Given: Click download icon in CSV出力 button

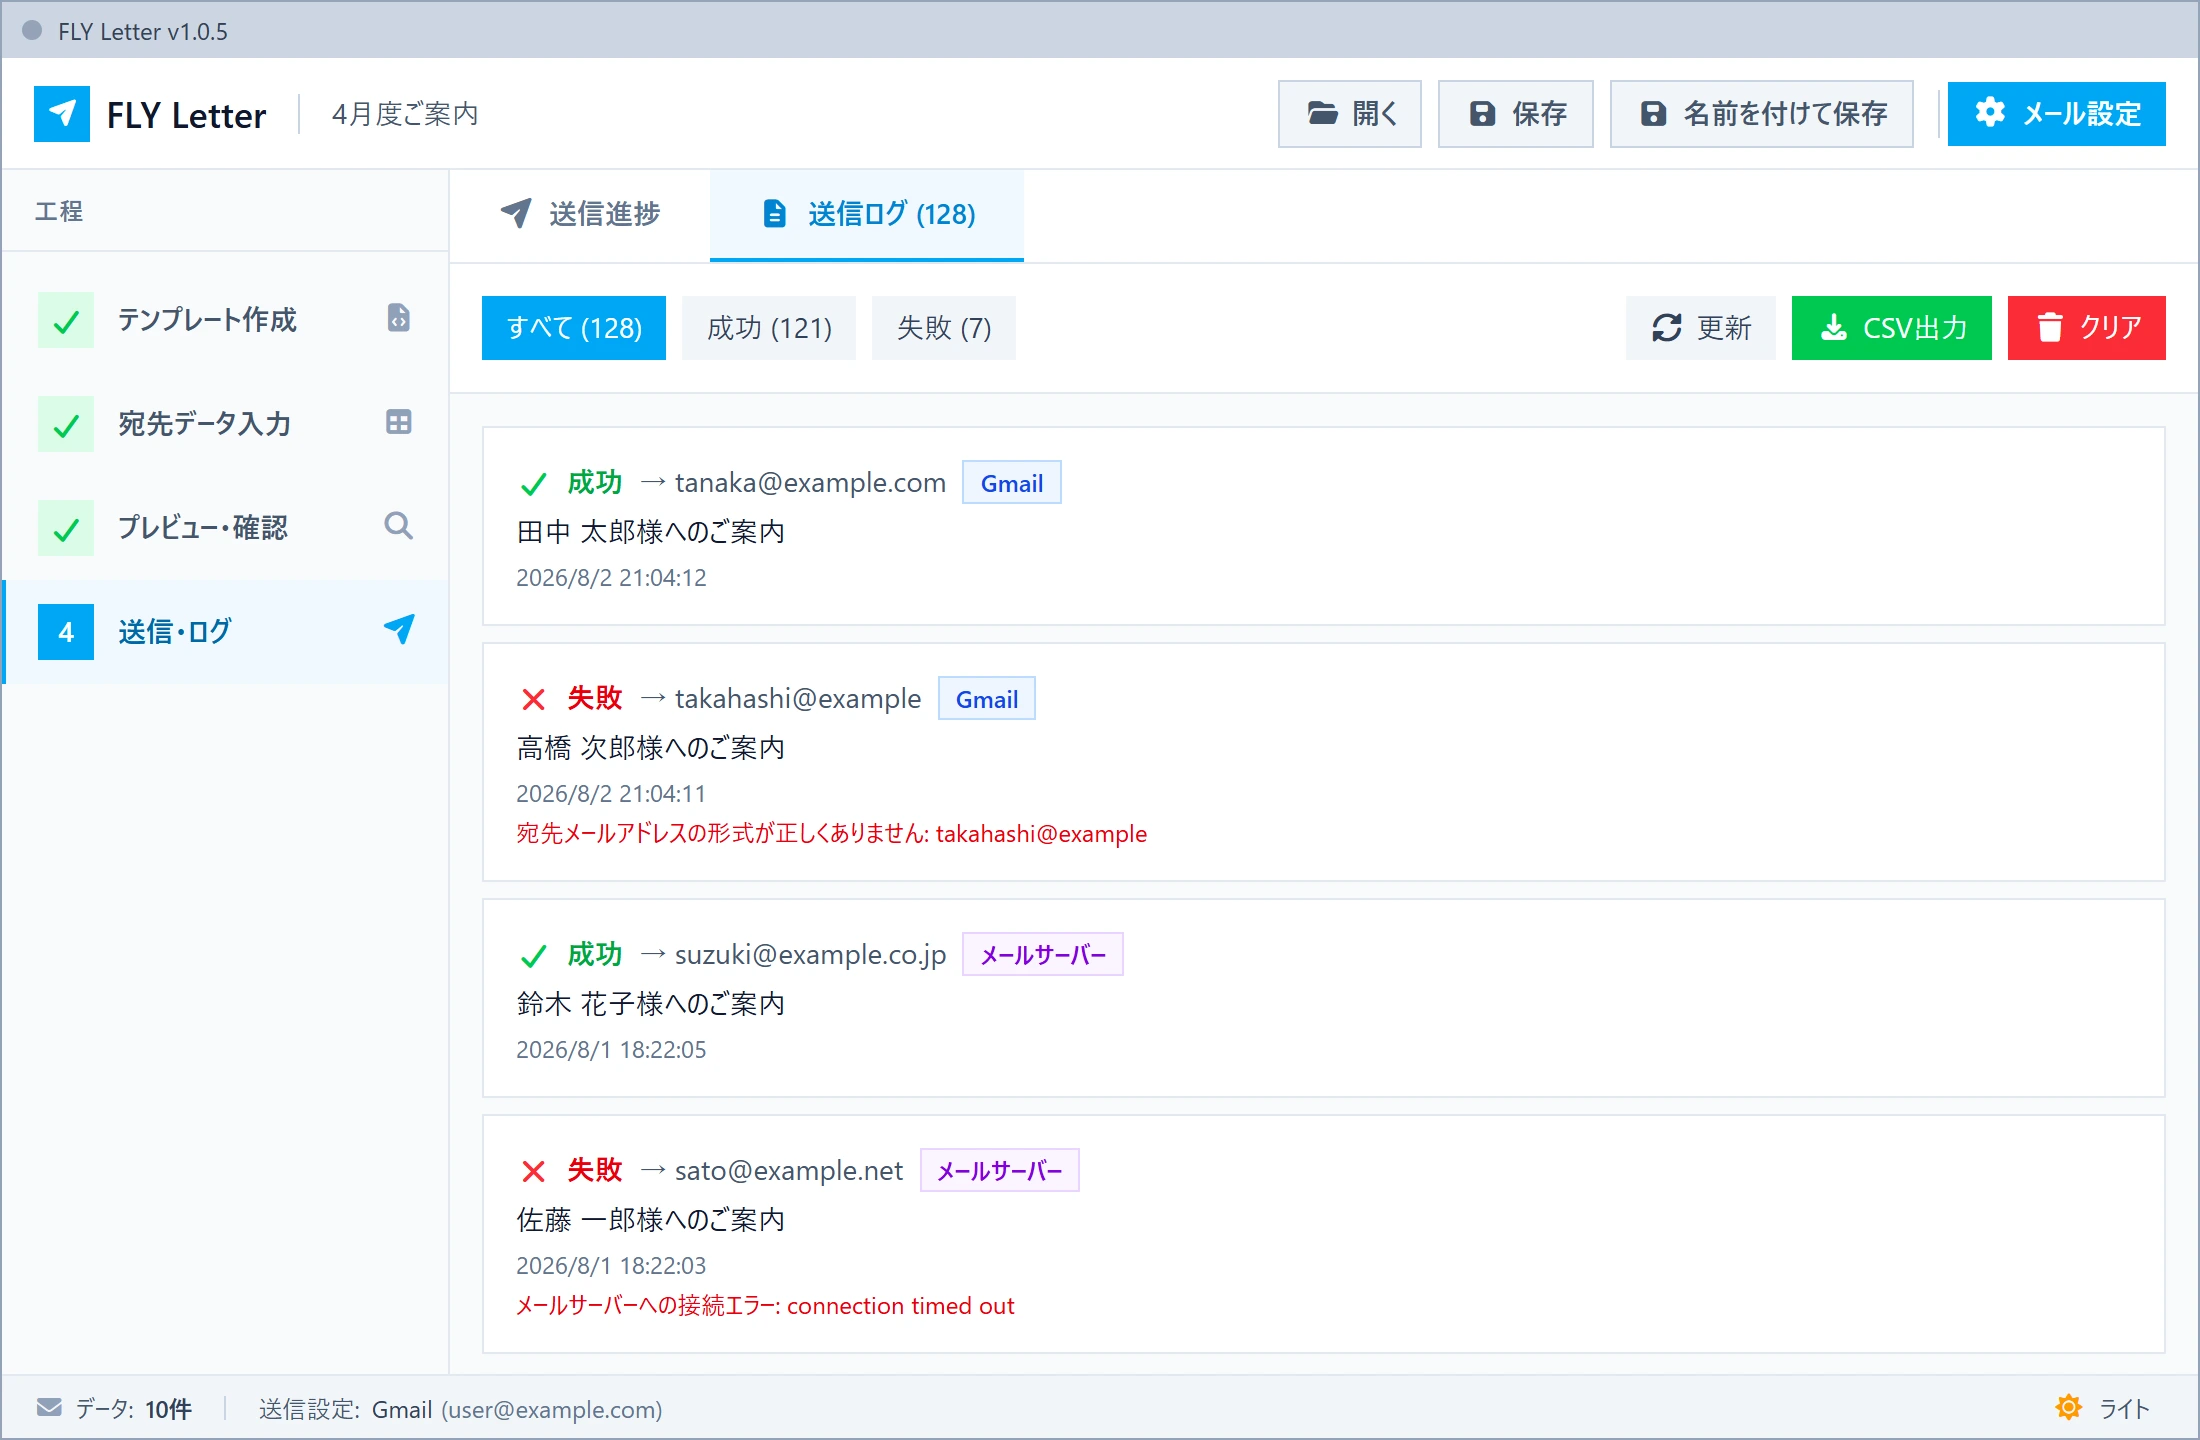Looking at the screenshot, I should 1834,327.
